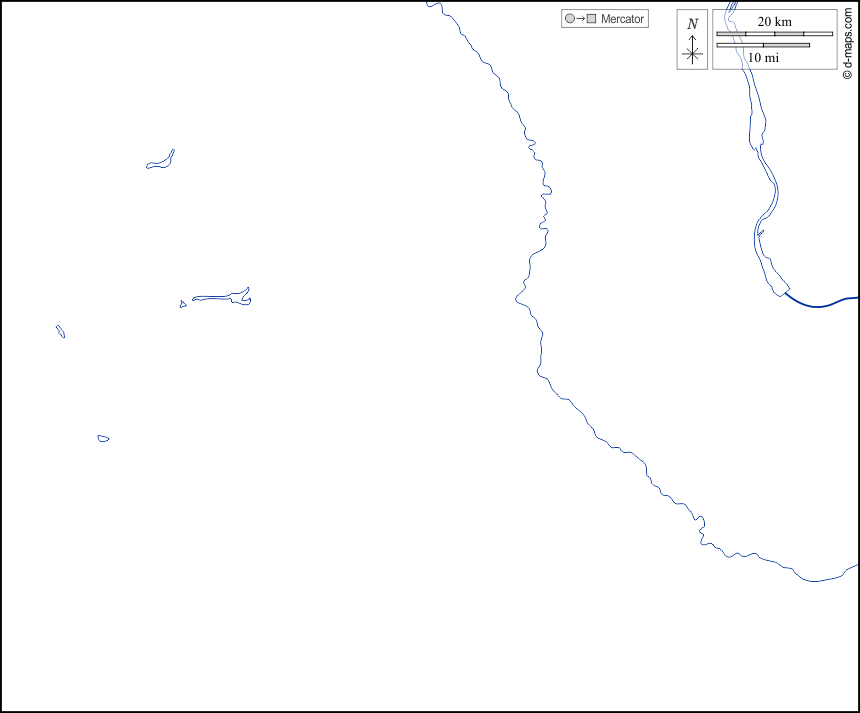The width and height of the screenshot is (860, 713).
Task: Click the southernmost small island
Action: click(x=103, y=438)
